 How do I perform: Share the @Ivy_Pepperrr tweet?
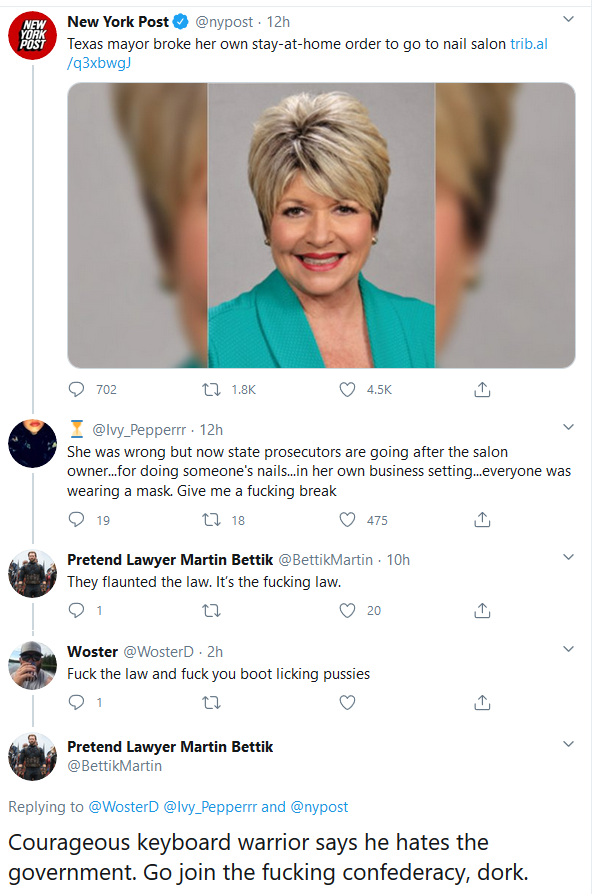point(482,519)
